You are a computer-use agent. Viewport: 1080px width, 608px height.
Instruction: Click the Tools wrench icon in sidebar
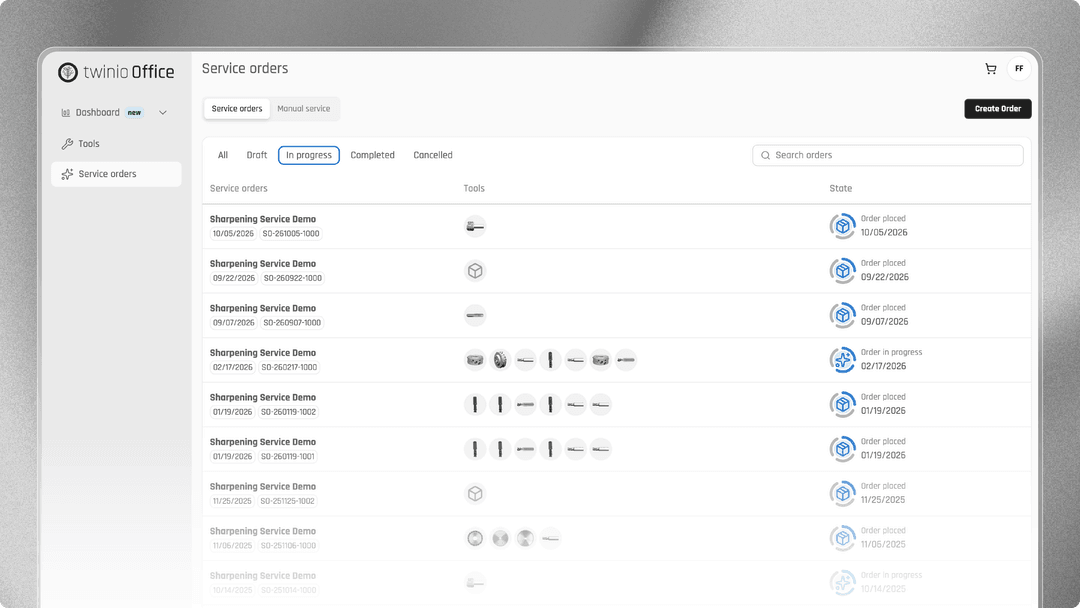click(67, 144)
